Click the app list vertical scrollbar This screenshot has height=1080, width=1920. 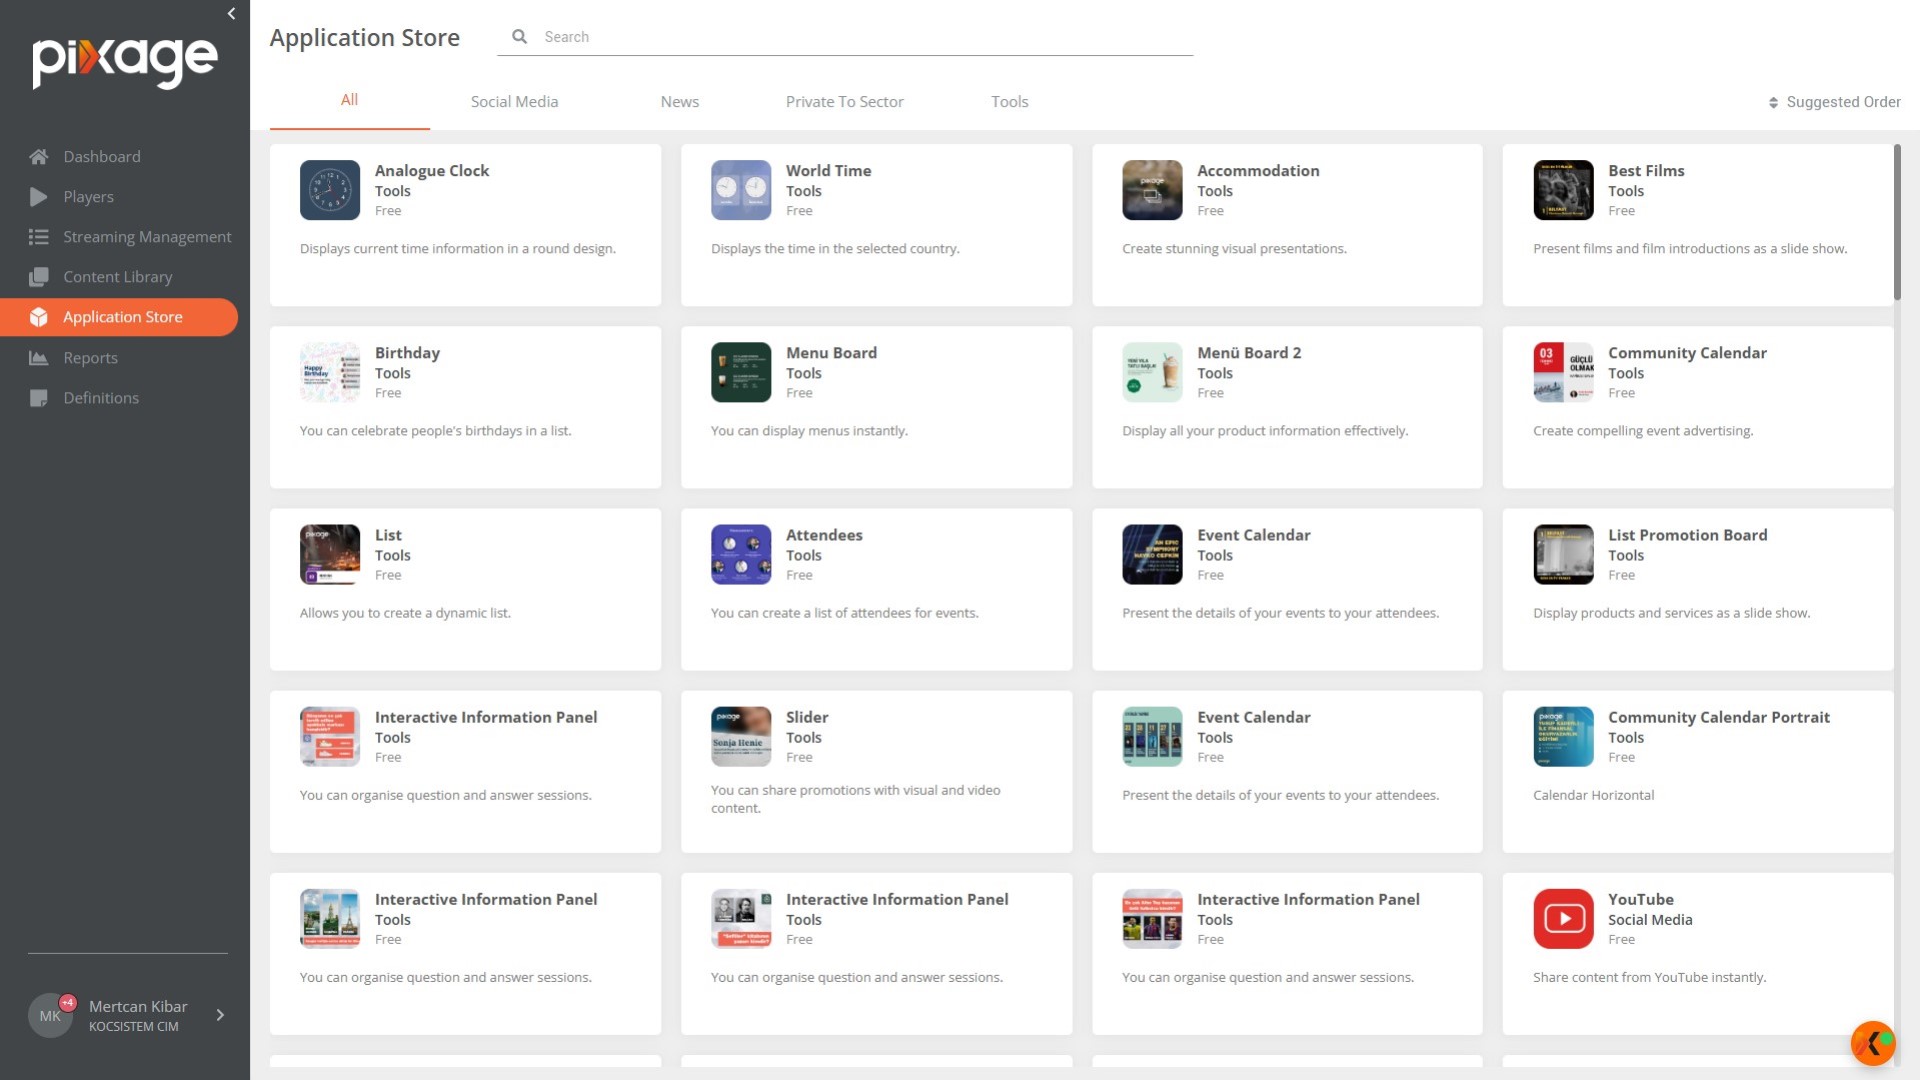coord(1897,222)
